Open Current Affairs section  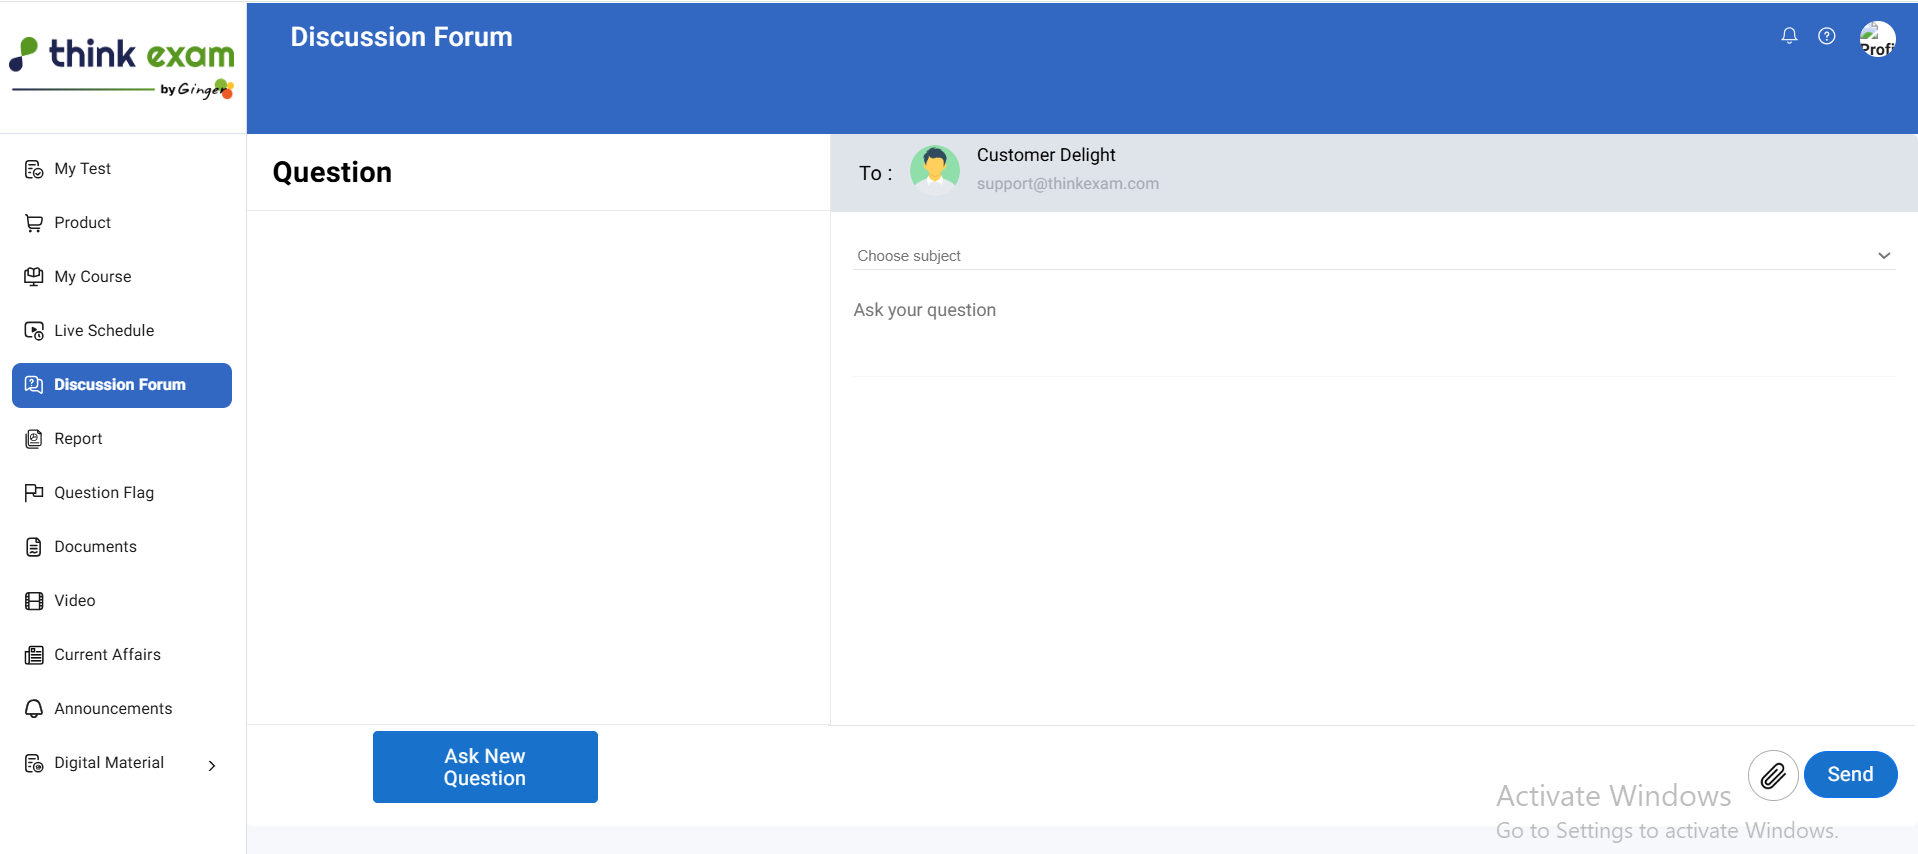point(107,655)
